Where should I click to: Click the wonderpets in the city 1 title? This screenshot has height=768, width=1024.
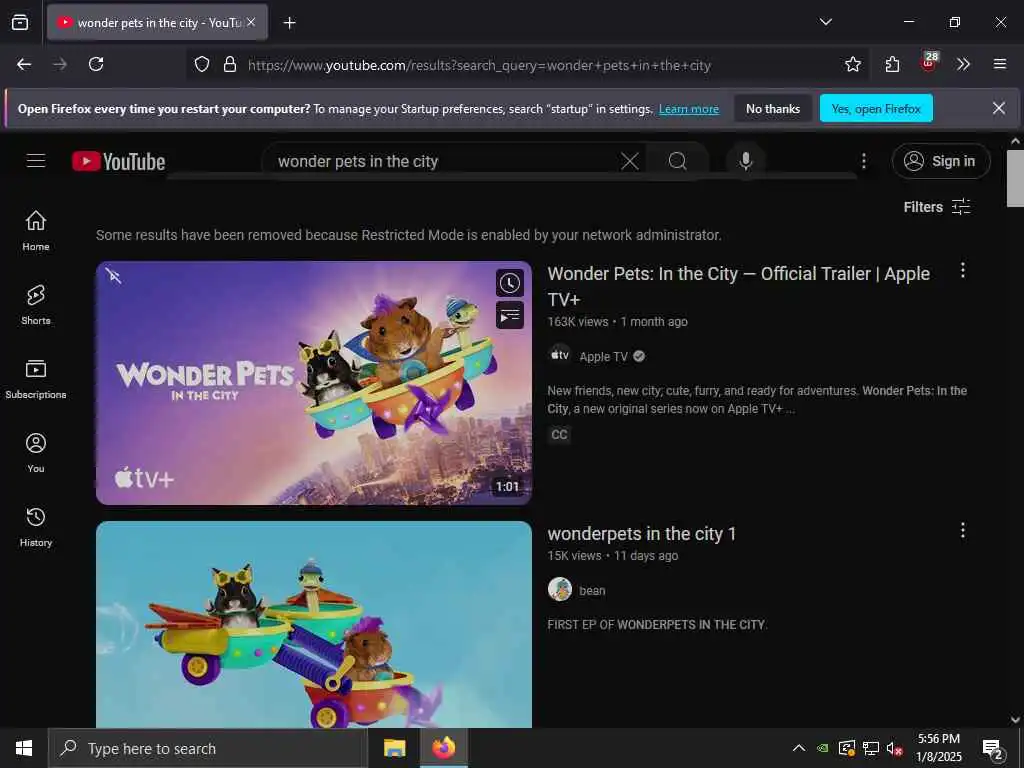point(641,534)
